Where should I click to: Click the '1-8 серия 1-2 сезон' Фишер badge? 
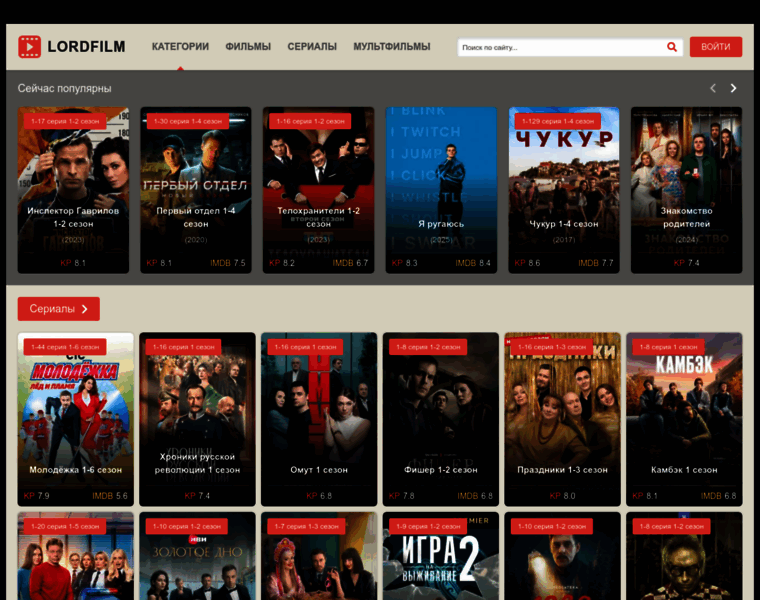(428, 347)
